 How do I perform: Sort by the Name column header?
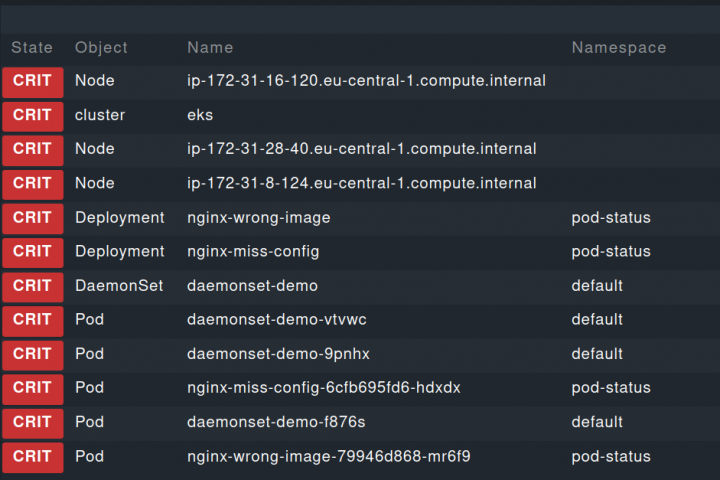[210, 47]
